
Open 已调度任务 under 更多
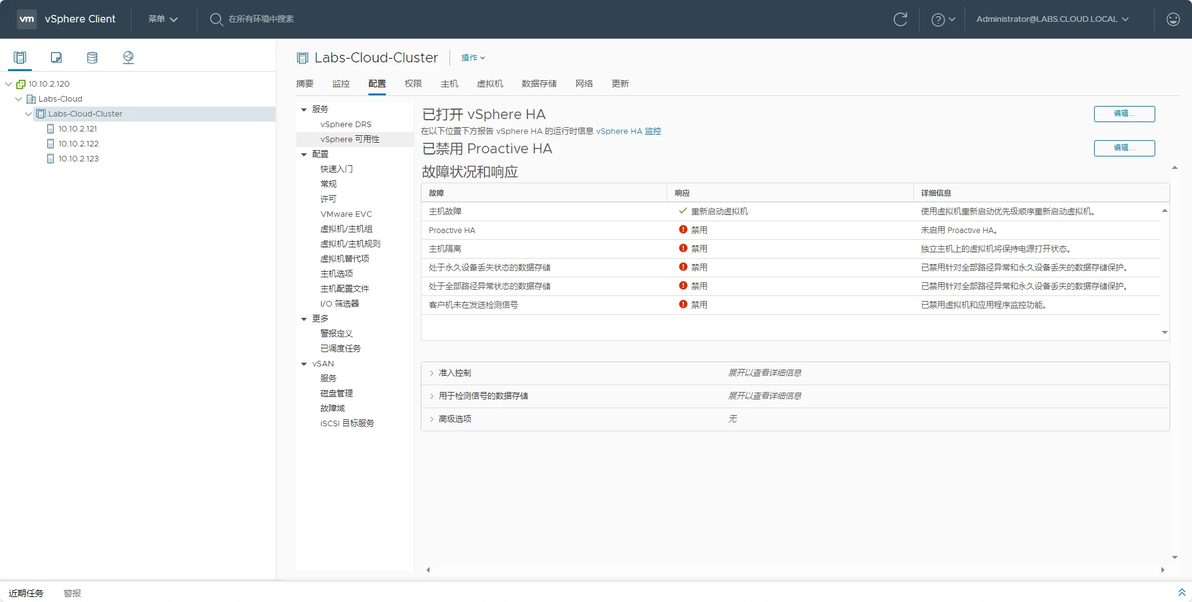(x=341, y=348)
